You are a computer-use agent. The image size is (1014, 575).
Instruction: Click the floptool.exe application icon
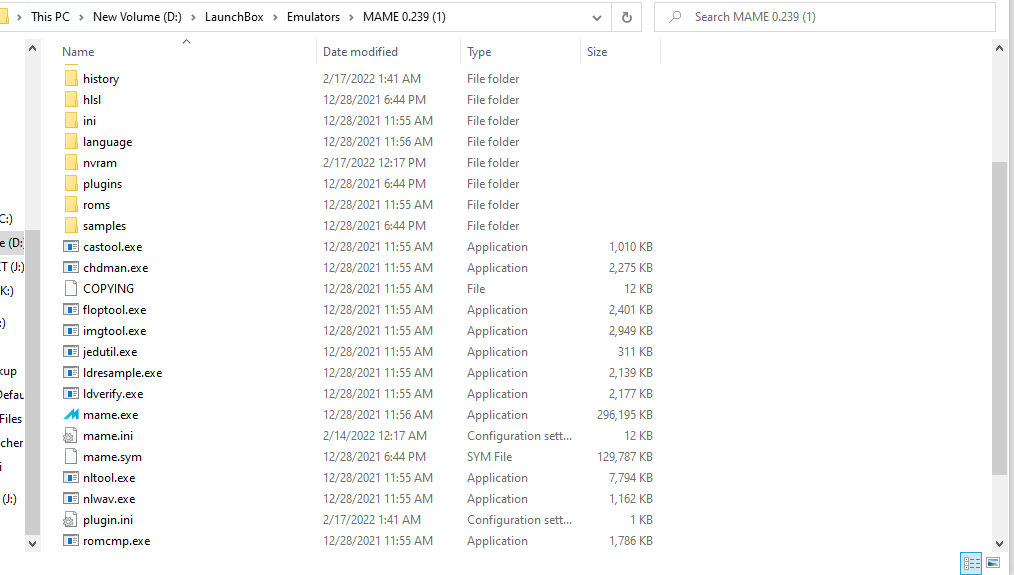tap(71, 310)
